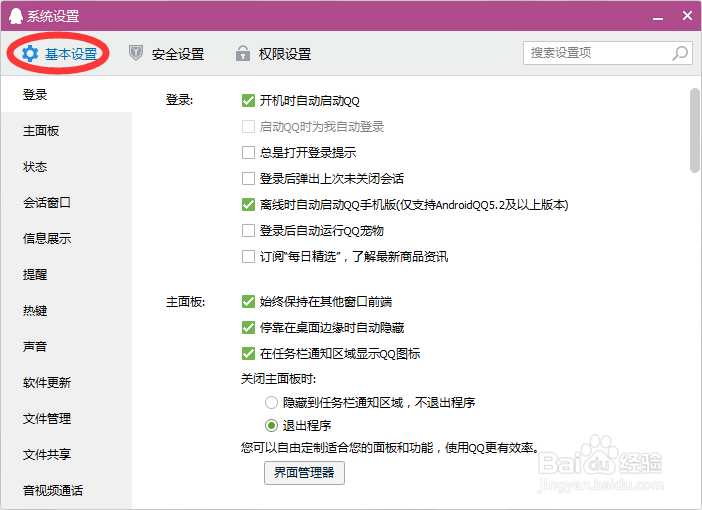Image resolution: width=702 pixels, height=510 pixels.
Task: Open 软件更新 sidebar section
Action: click(x=67, y=382)
